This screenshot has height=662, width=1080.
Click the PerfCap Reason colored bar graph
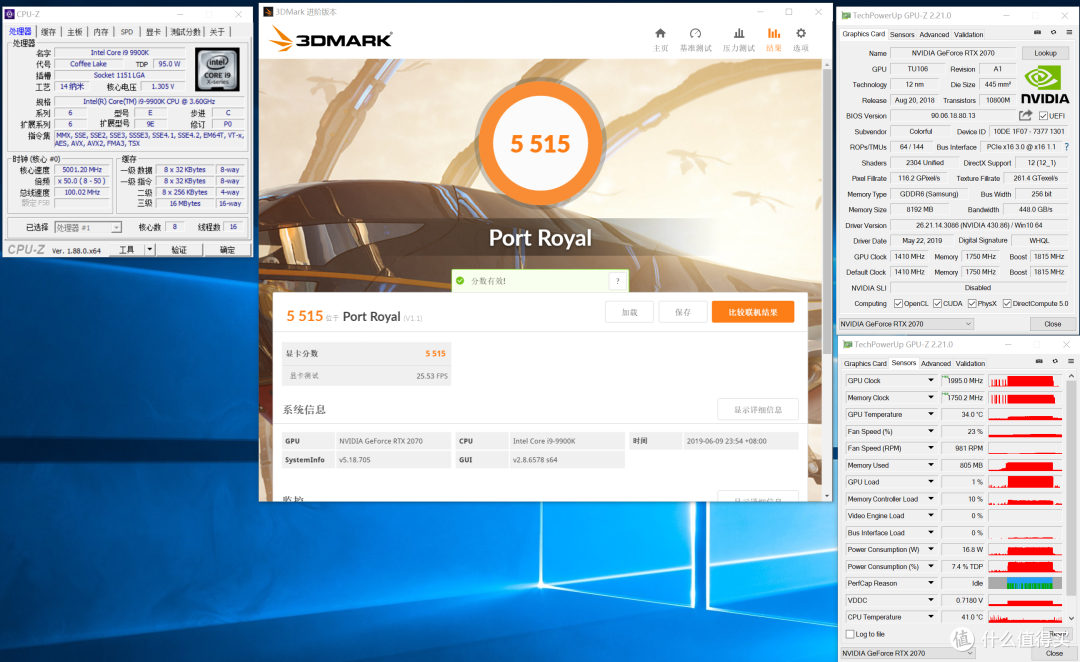pyautogui.click(x=1025, y=583)
